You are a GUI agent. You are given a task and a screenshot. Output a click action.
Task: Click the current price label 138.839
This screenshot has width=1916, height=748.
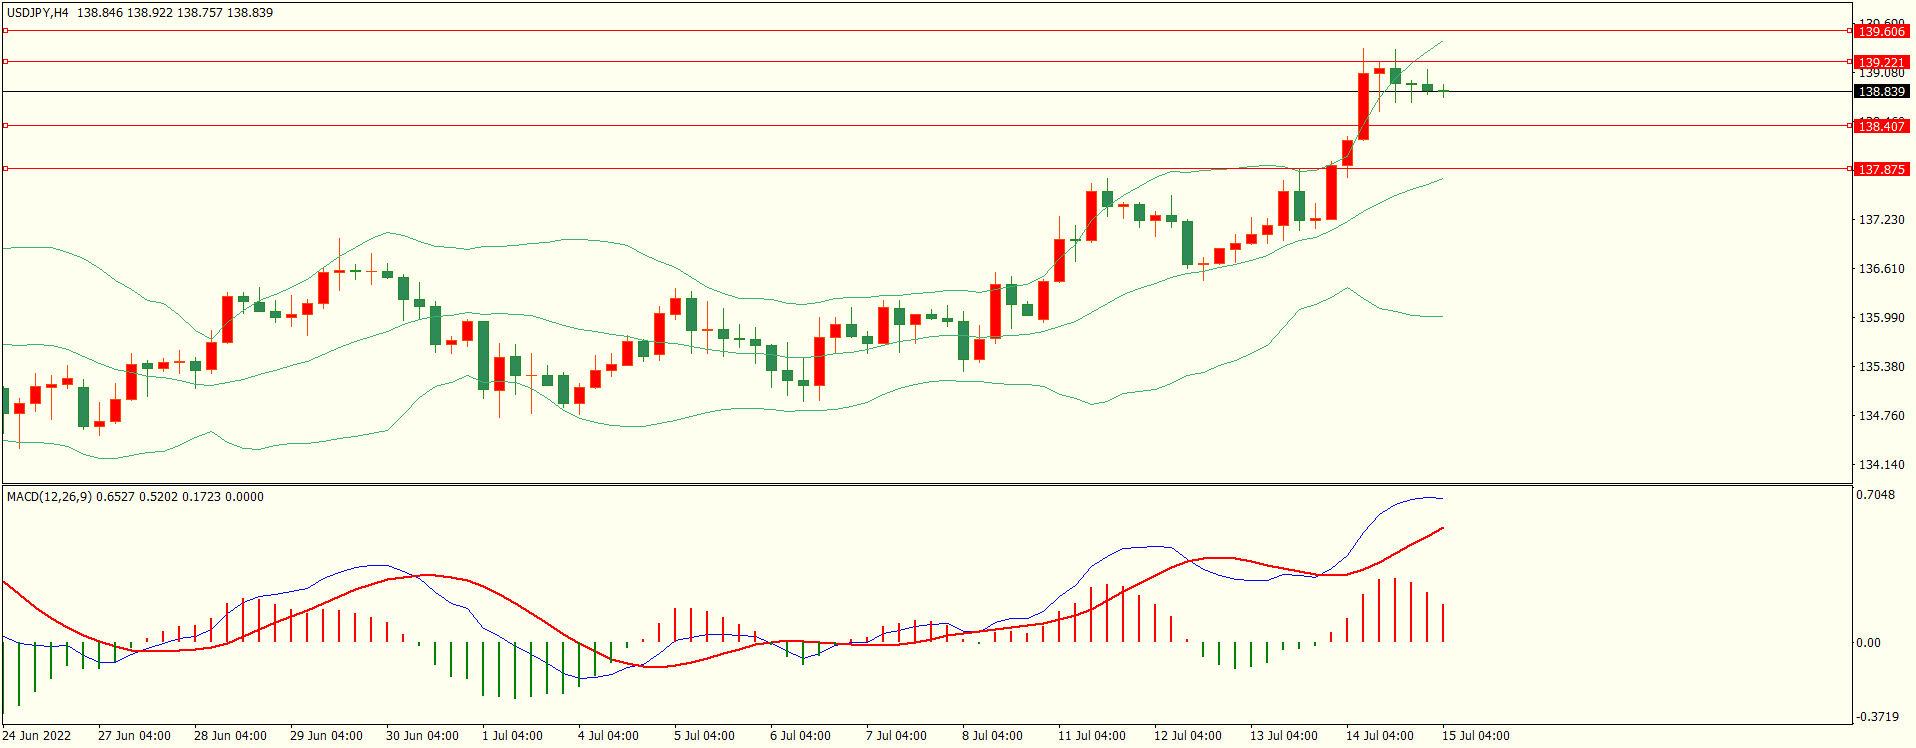click(1881, 91)
